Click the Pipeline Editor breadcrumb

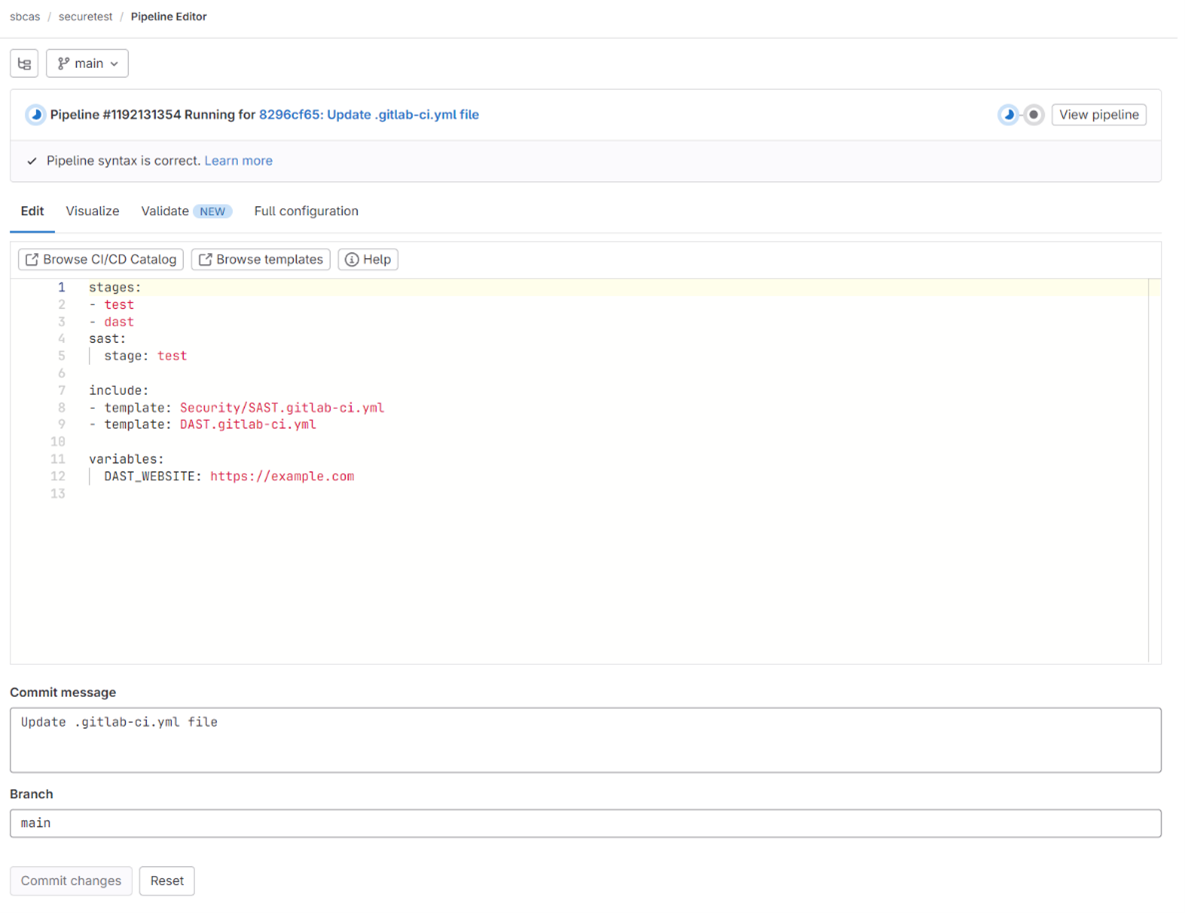pyautogui.click(x=169, y=17)
